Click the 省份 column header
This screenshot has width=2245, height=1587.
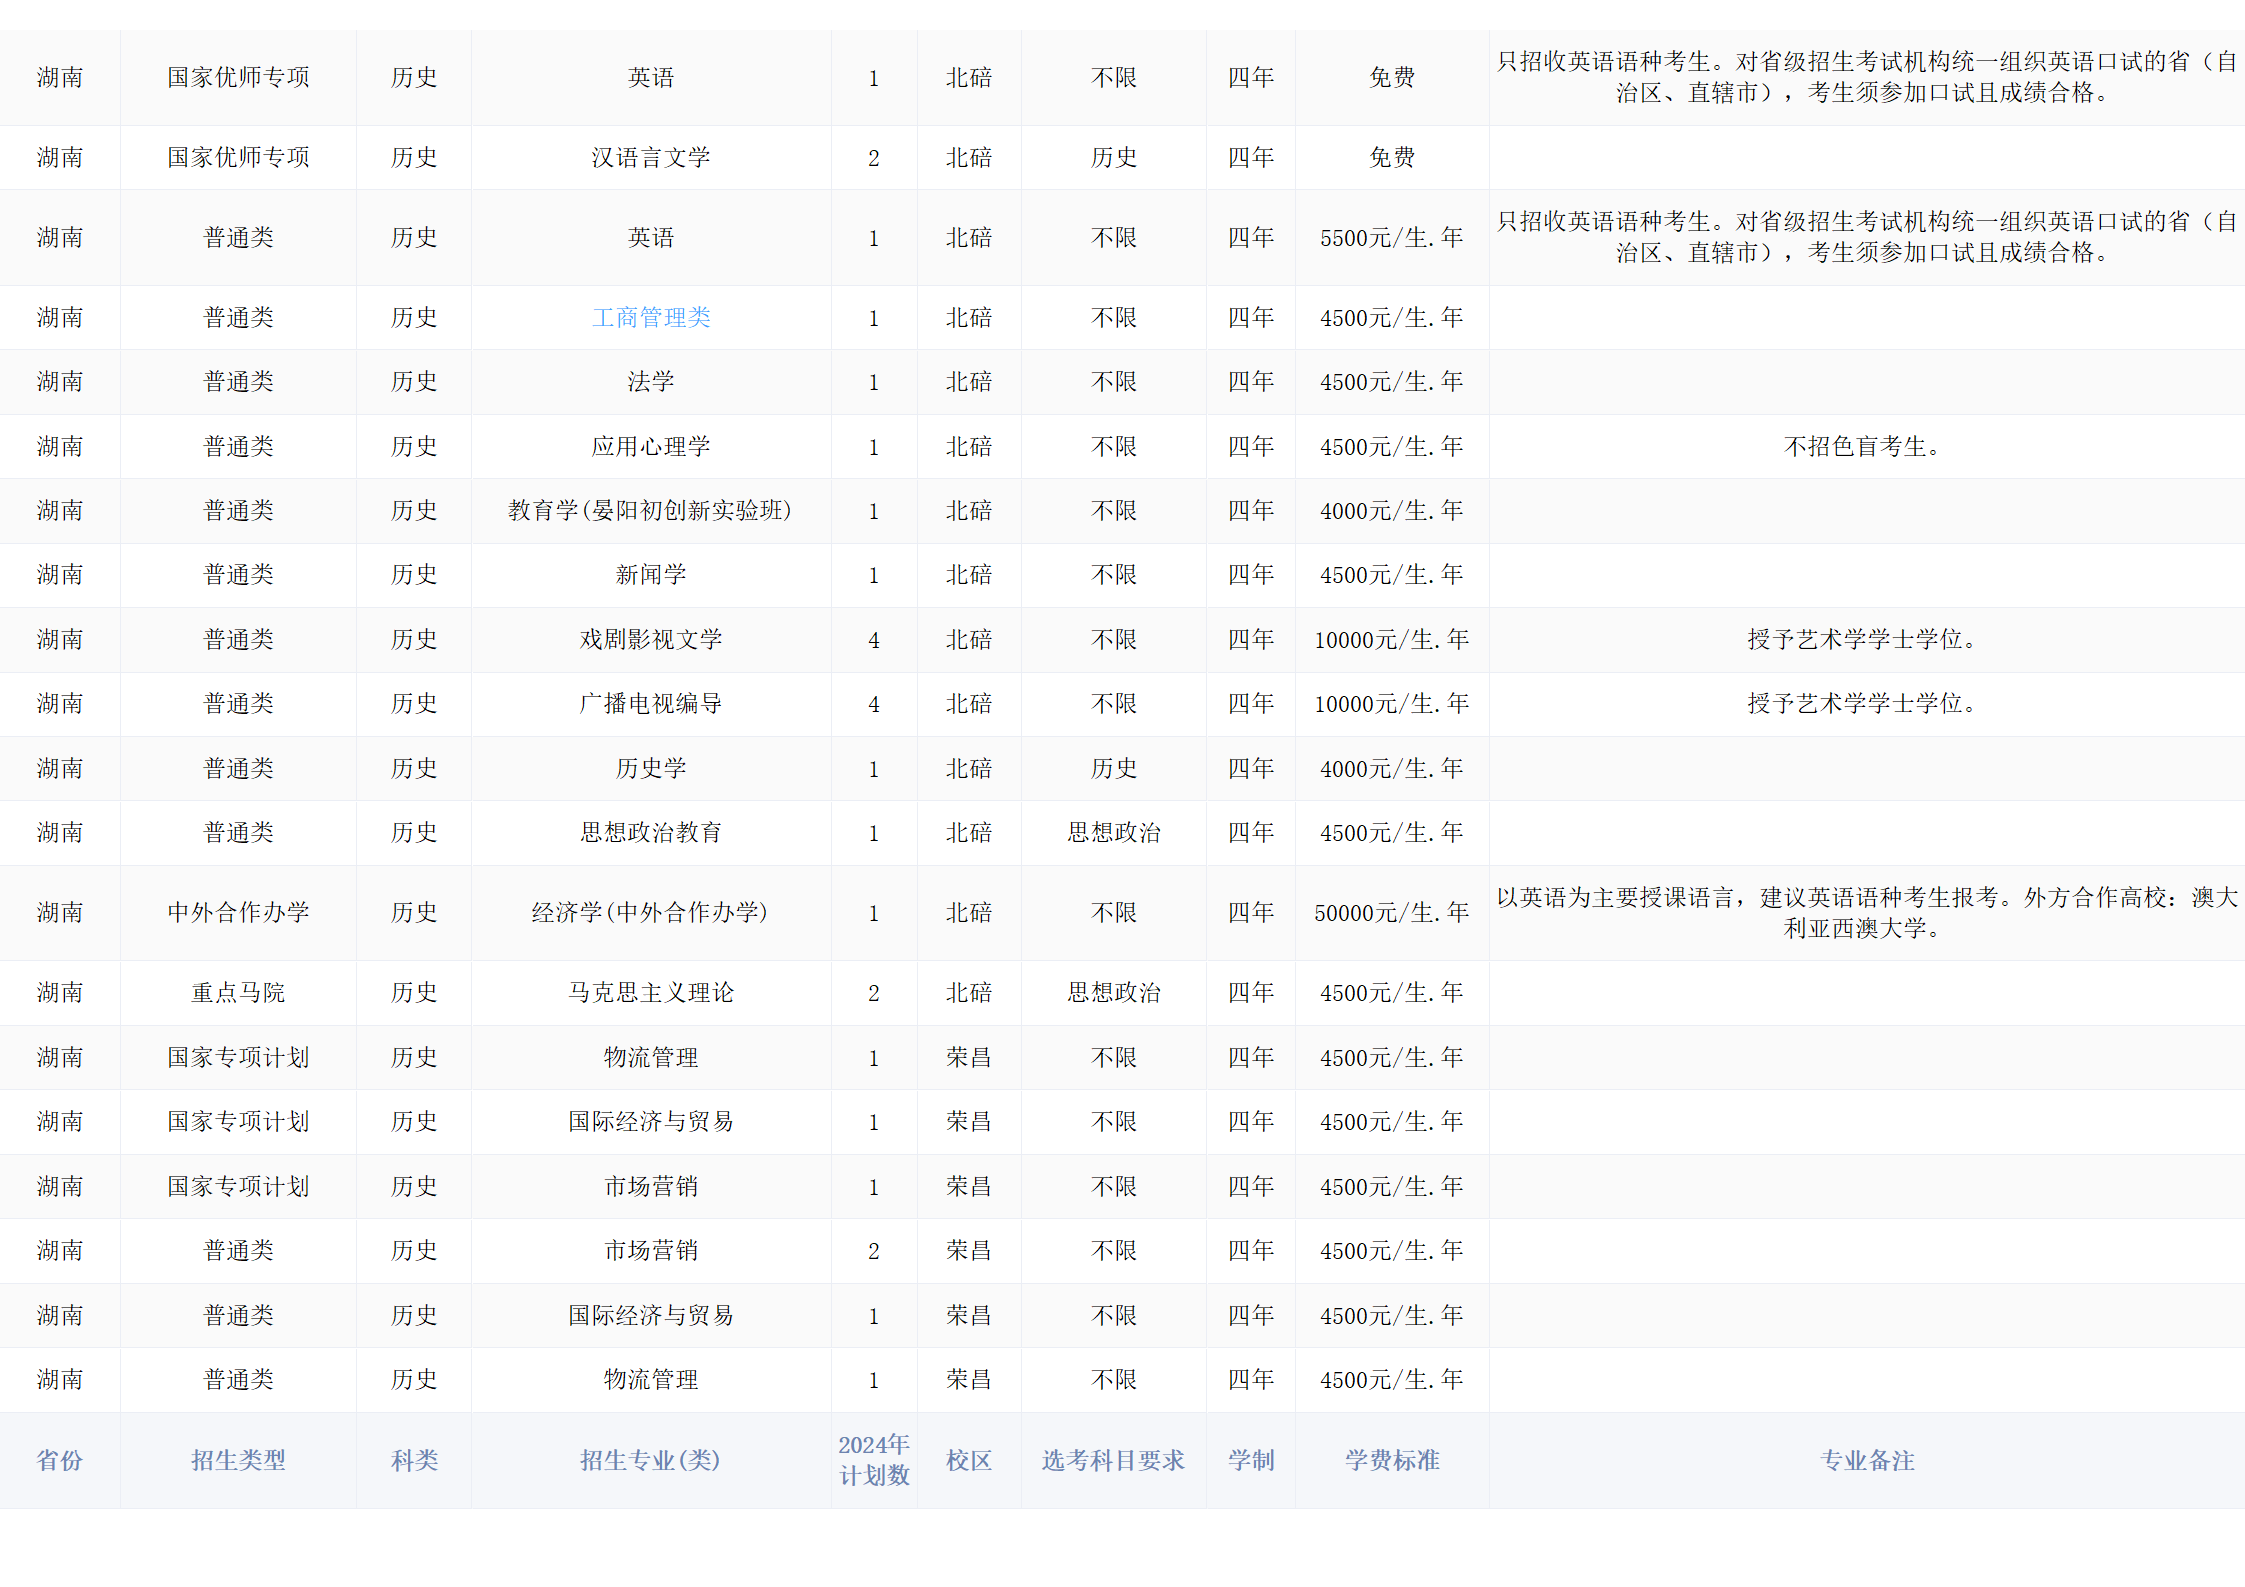coord(60,1460)
